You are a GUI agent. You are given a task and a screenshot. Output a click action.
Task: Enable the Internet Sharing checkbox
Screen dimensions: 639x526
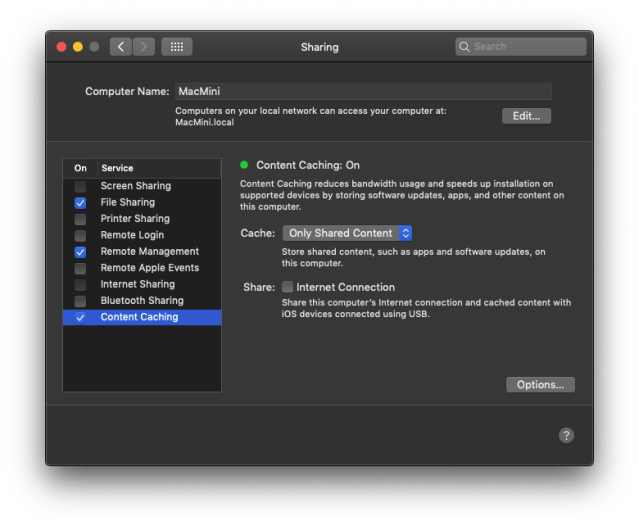80,284
